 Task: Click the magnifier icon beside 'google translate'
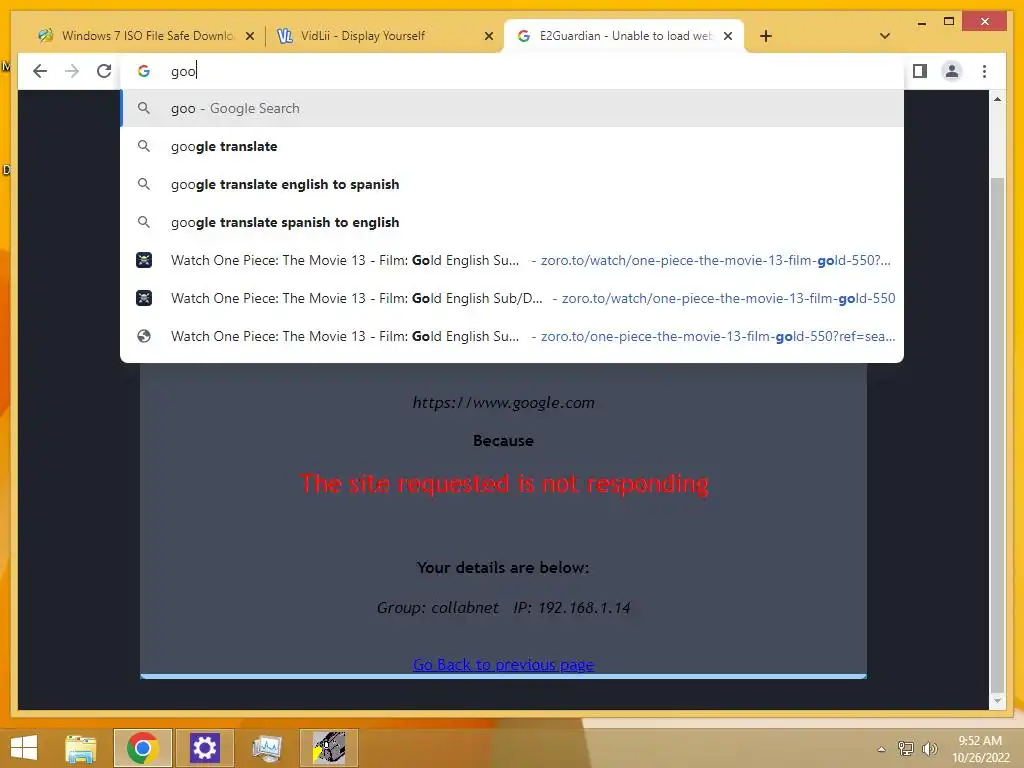pos(144,146)
